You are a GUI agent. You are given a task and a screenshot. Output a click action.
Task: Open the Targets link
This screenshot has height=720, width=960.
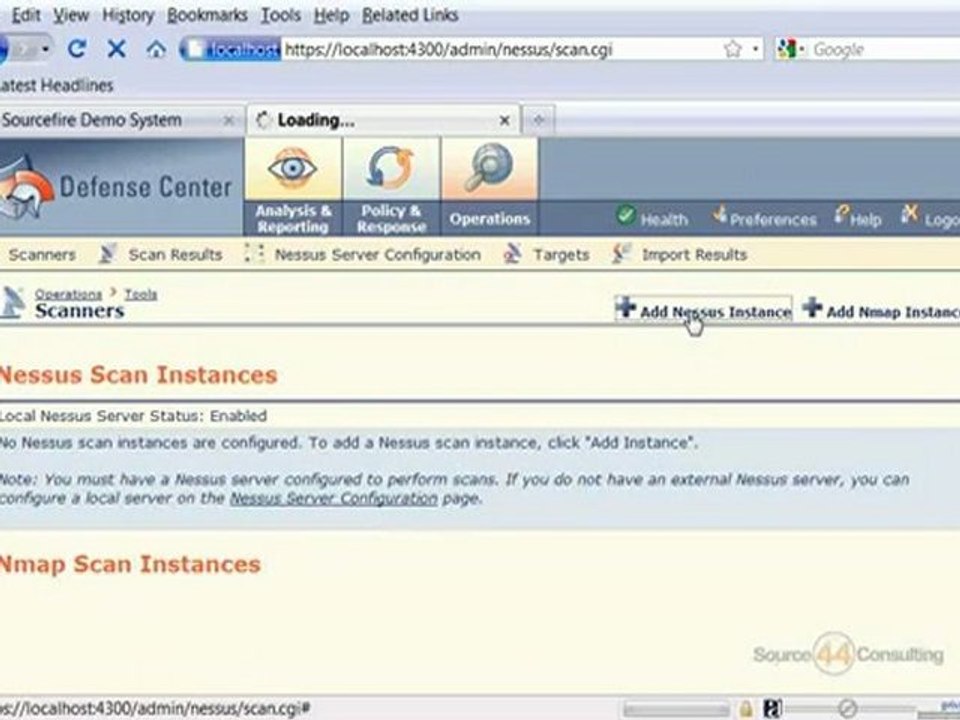coord(561,255)
